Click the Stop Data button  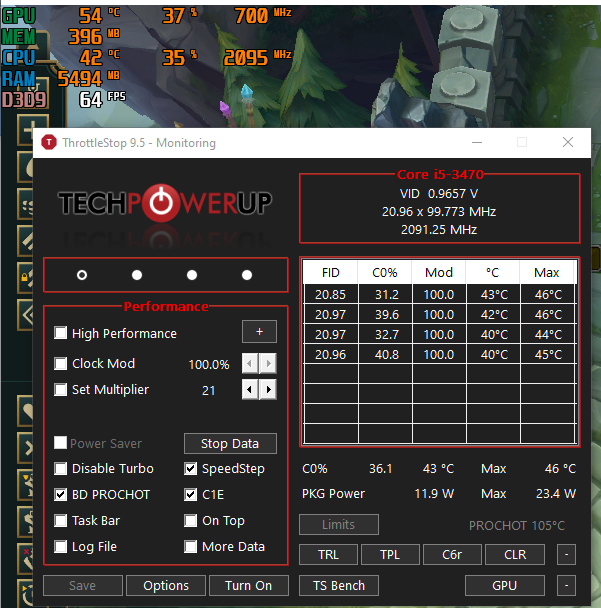(230, 443)
